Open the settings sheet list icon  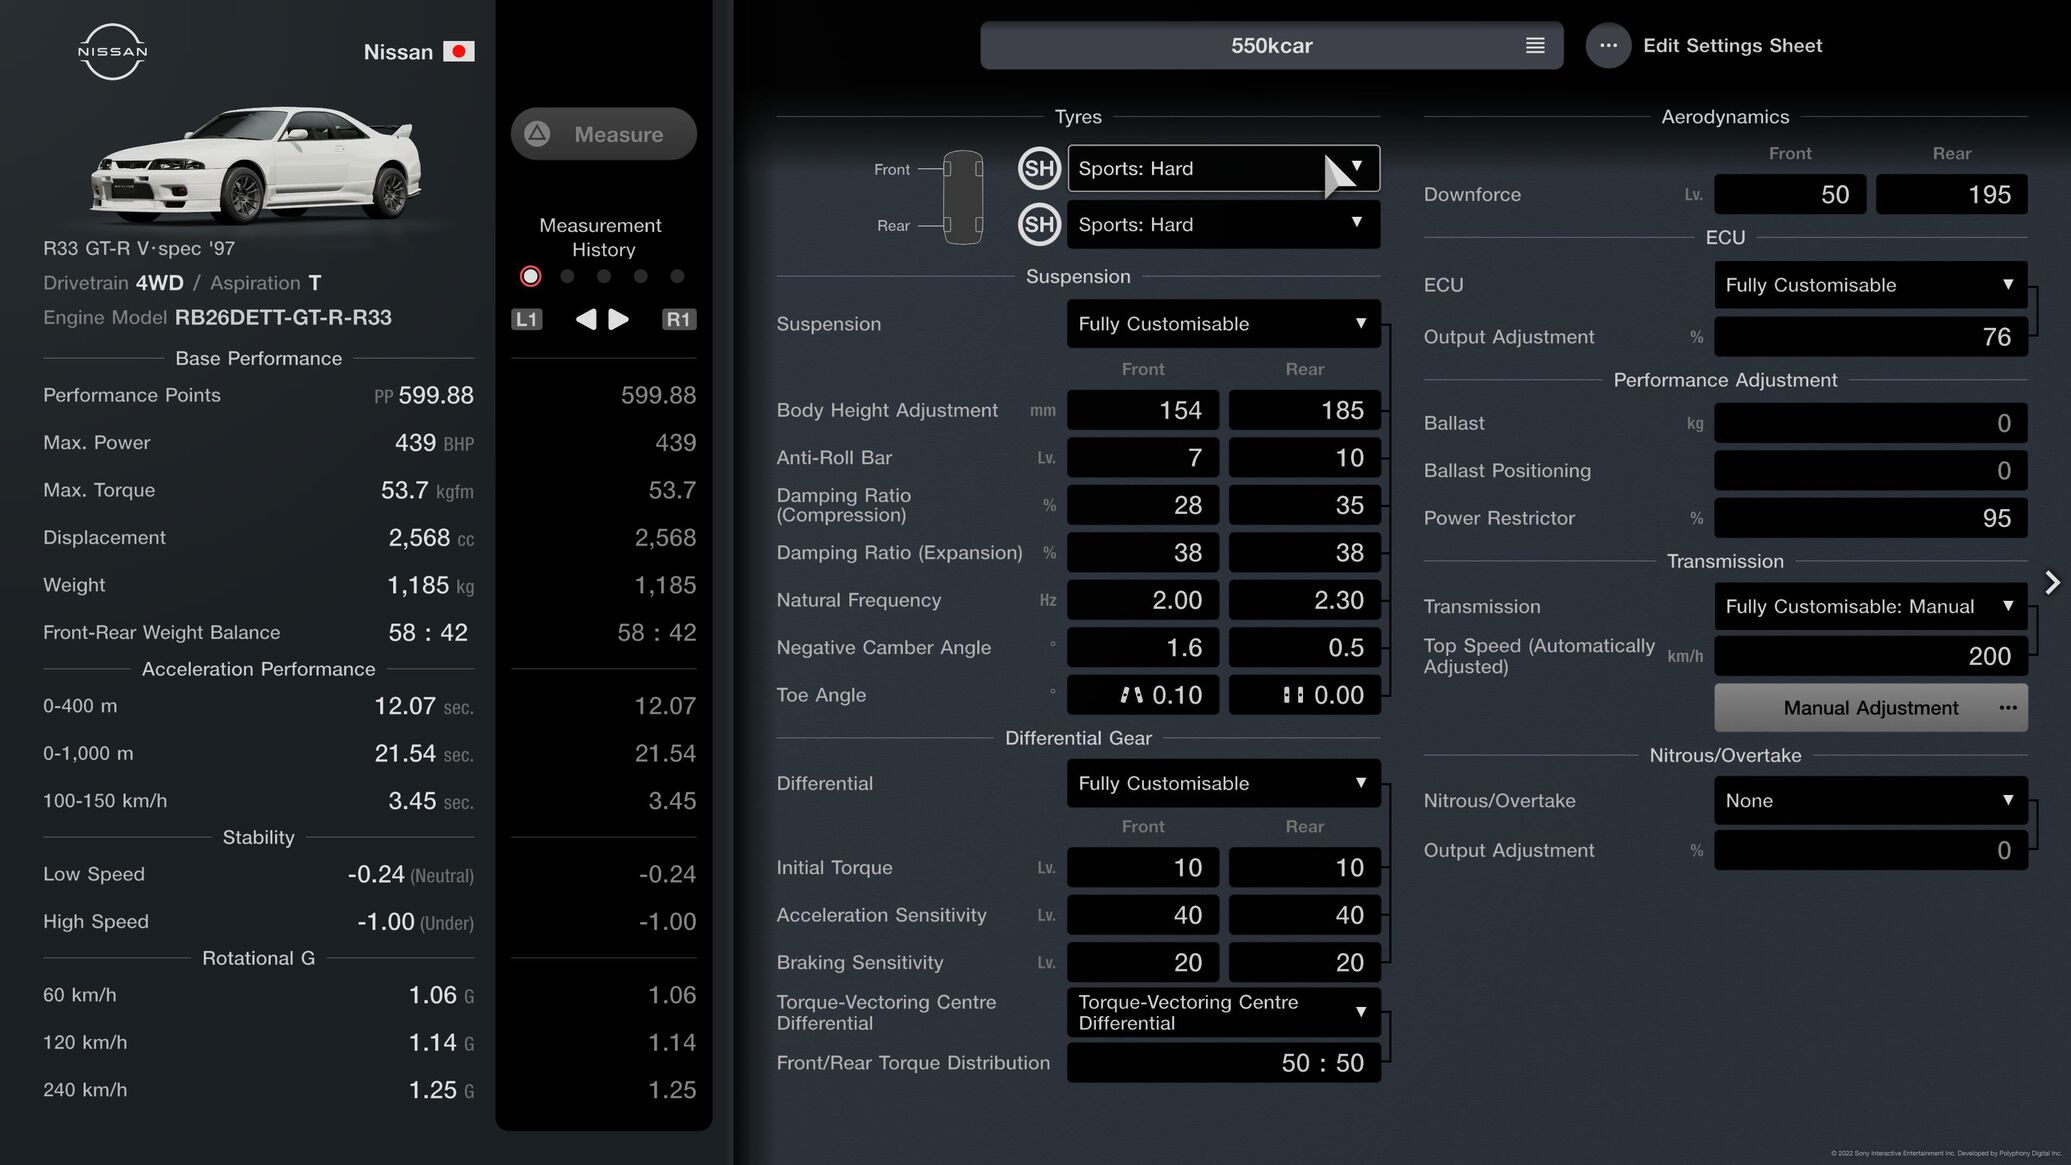[1535, 45]
